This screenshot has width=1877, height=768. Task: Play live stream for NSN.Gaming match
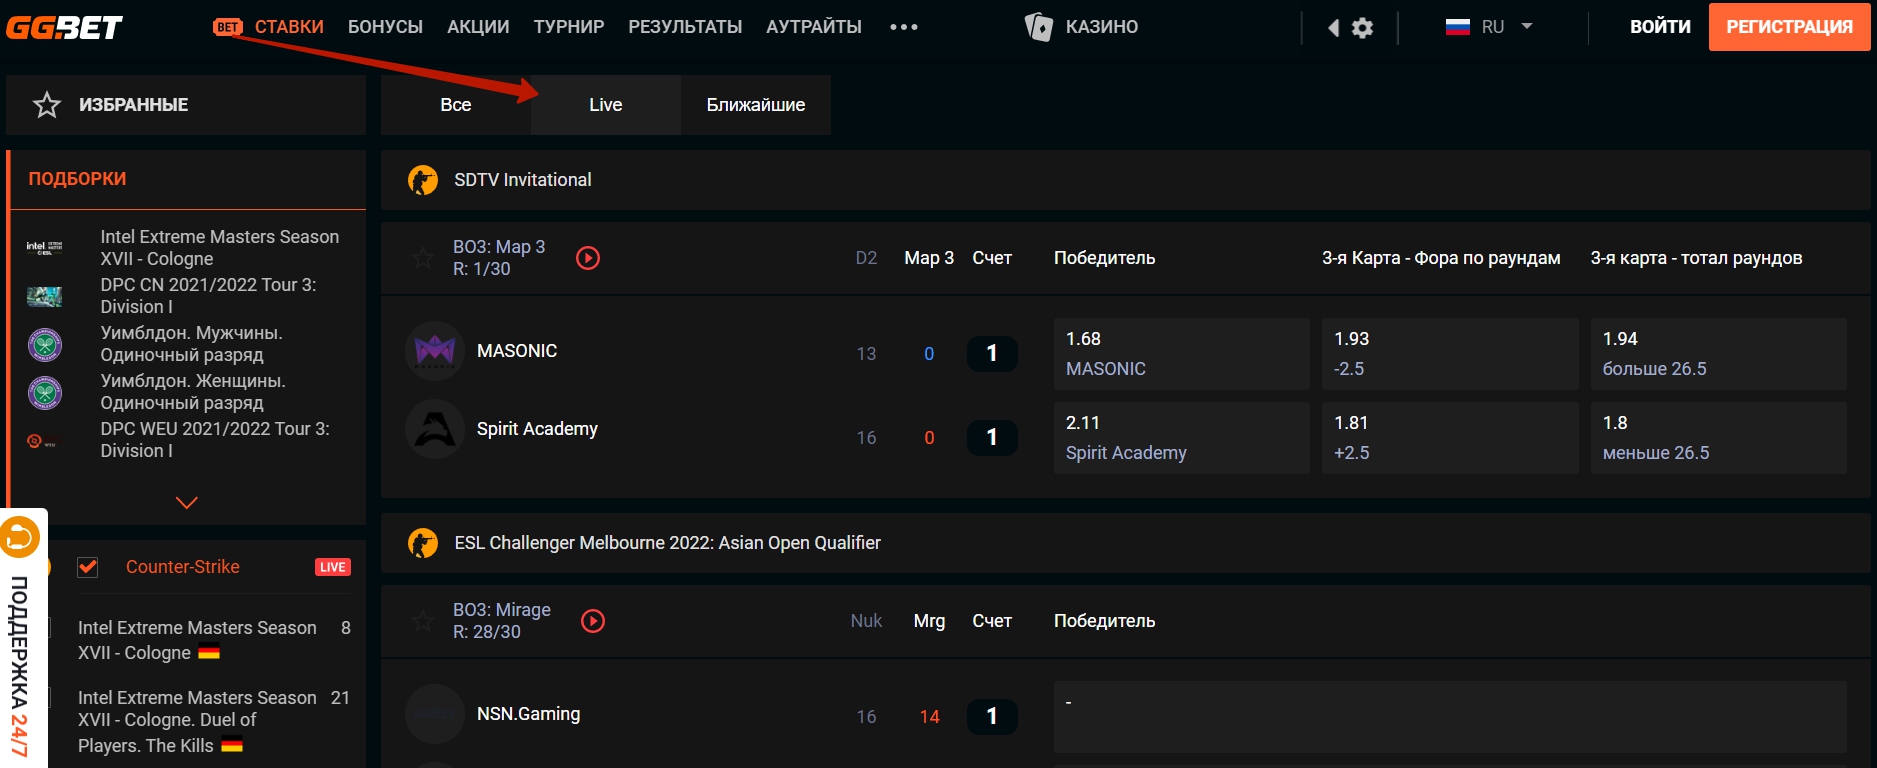point(593,621)
